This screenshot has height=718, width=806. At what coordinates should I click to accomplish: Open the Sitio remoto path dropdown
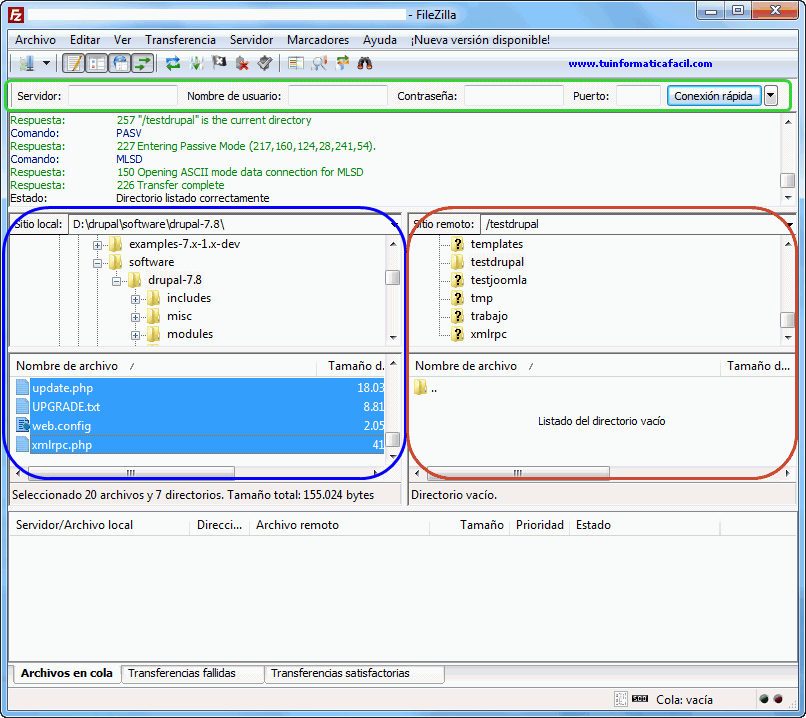[x=790, y=224]
